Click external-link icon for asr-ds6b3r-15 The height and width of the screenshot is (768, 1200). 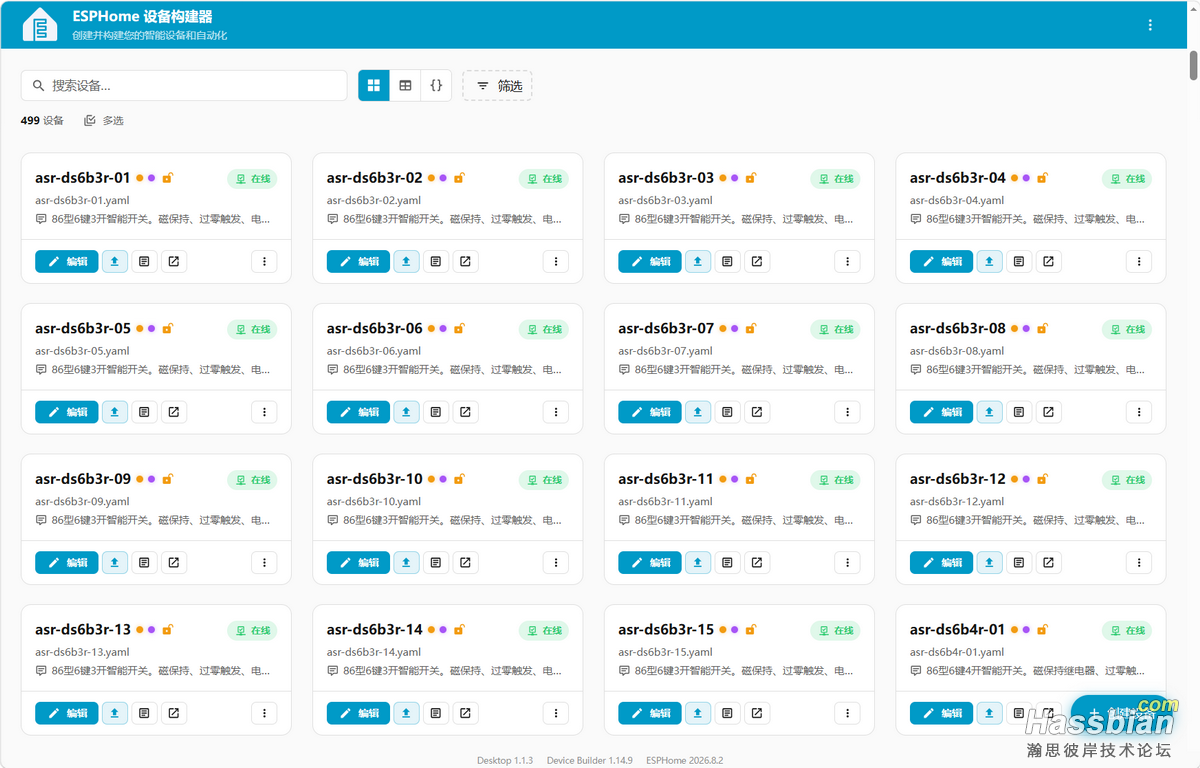(x=757, y=713)
